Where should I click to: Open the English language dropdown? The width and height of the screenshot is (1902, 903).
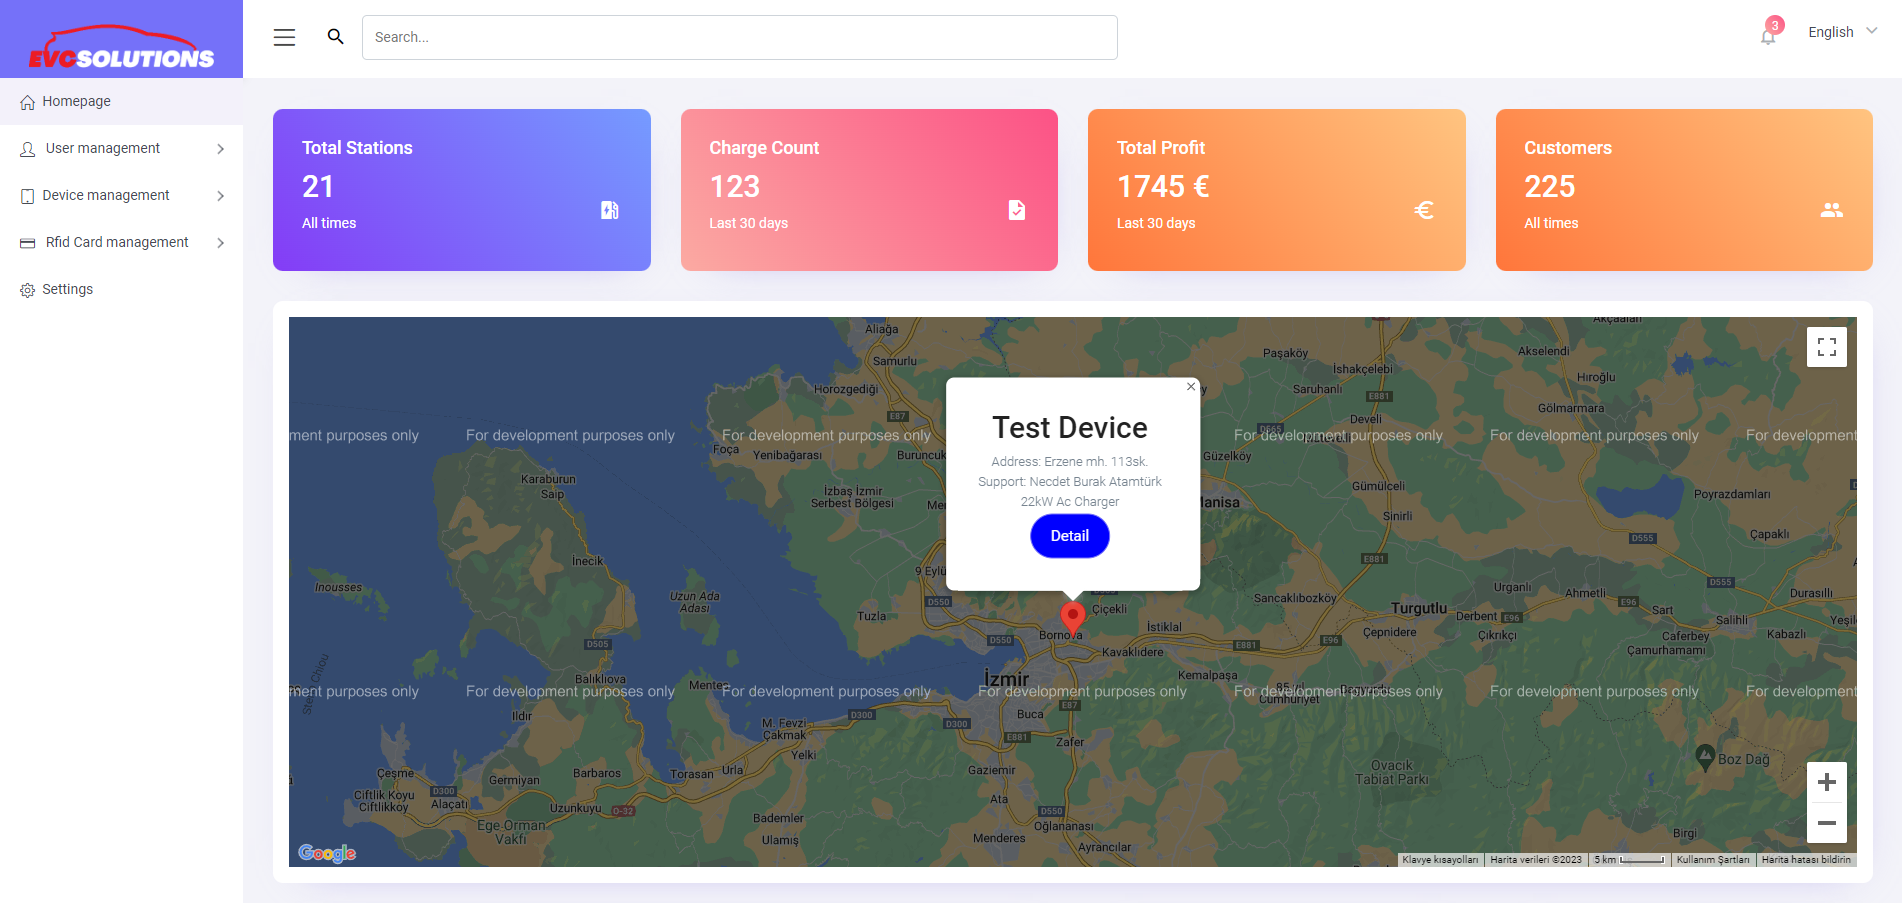[x=1842, y=32]
